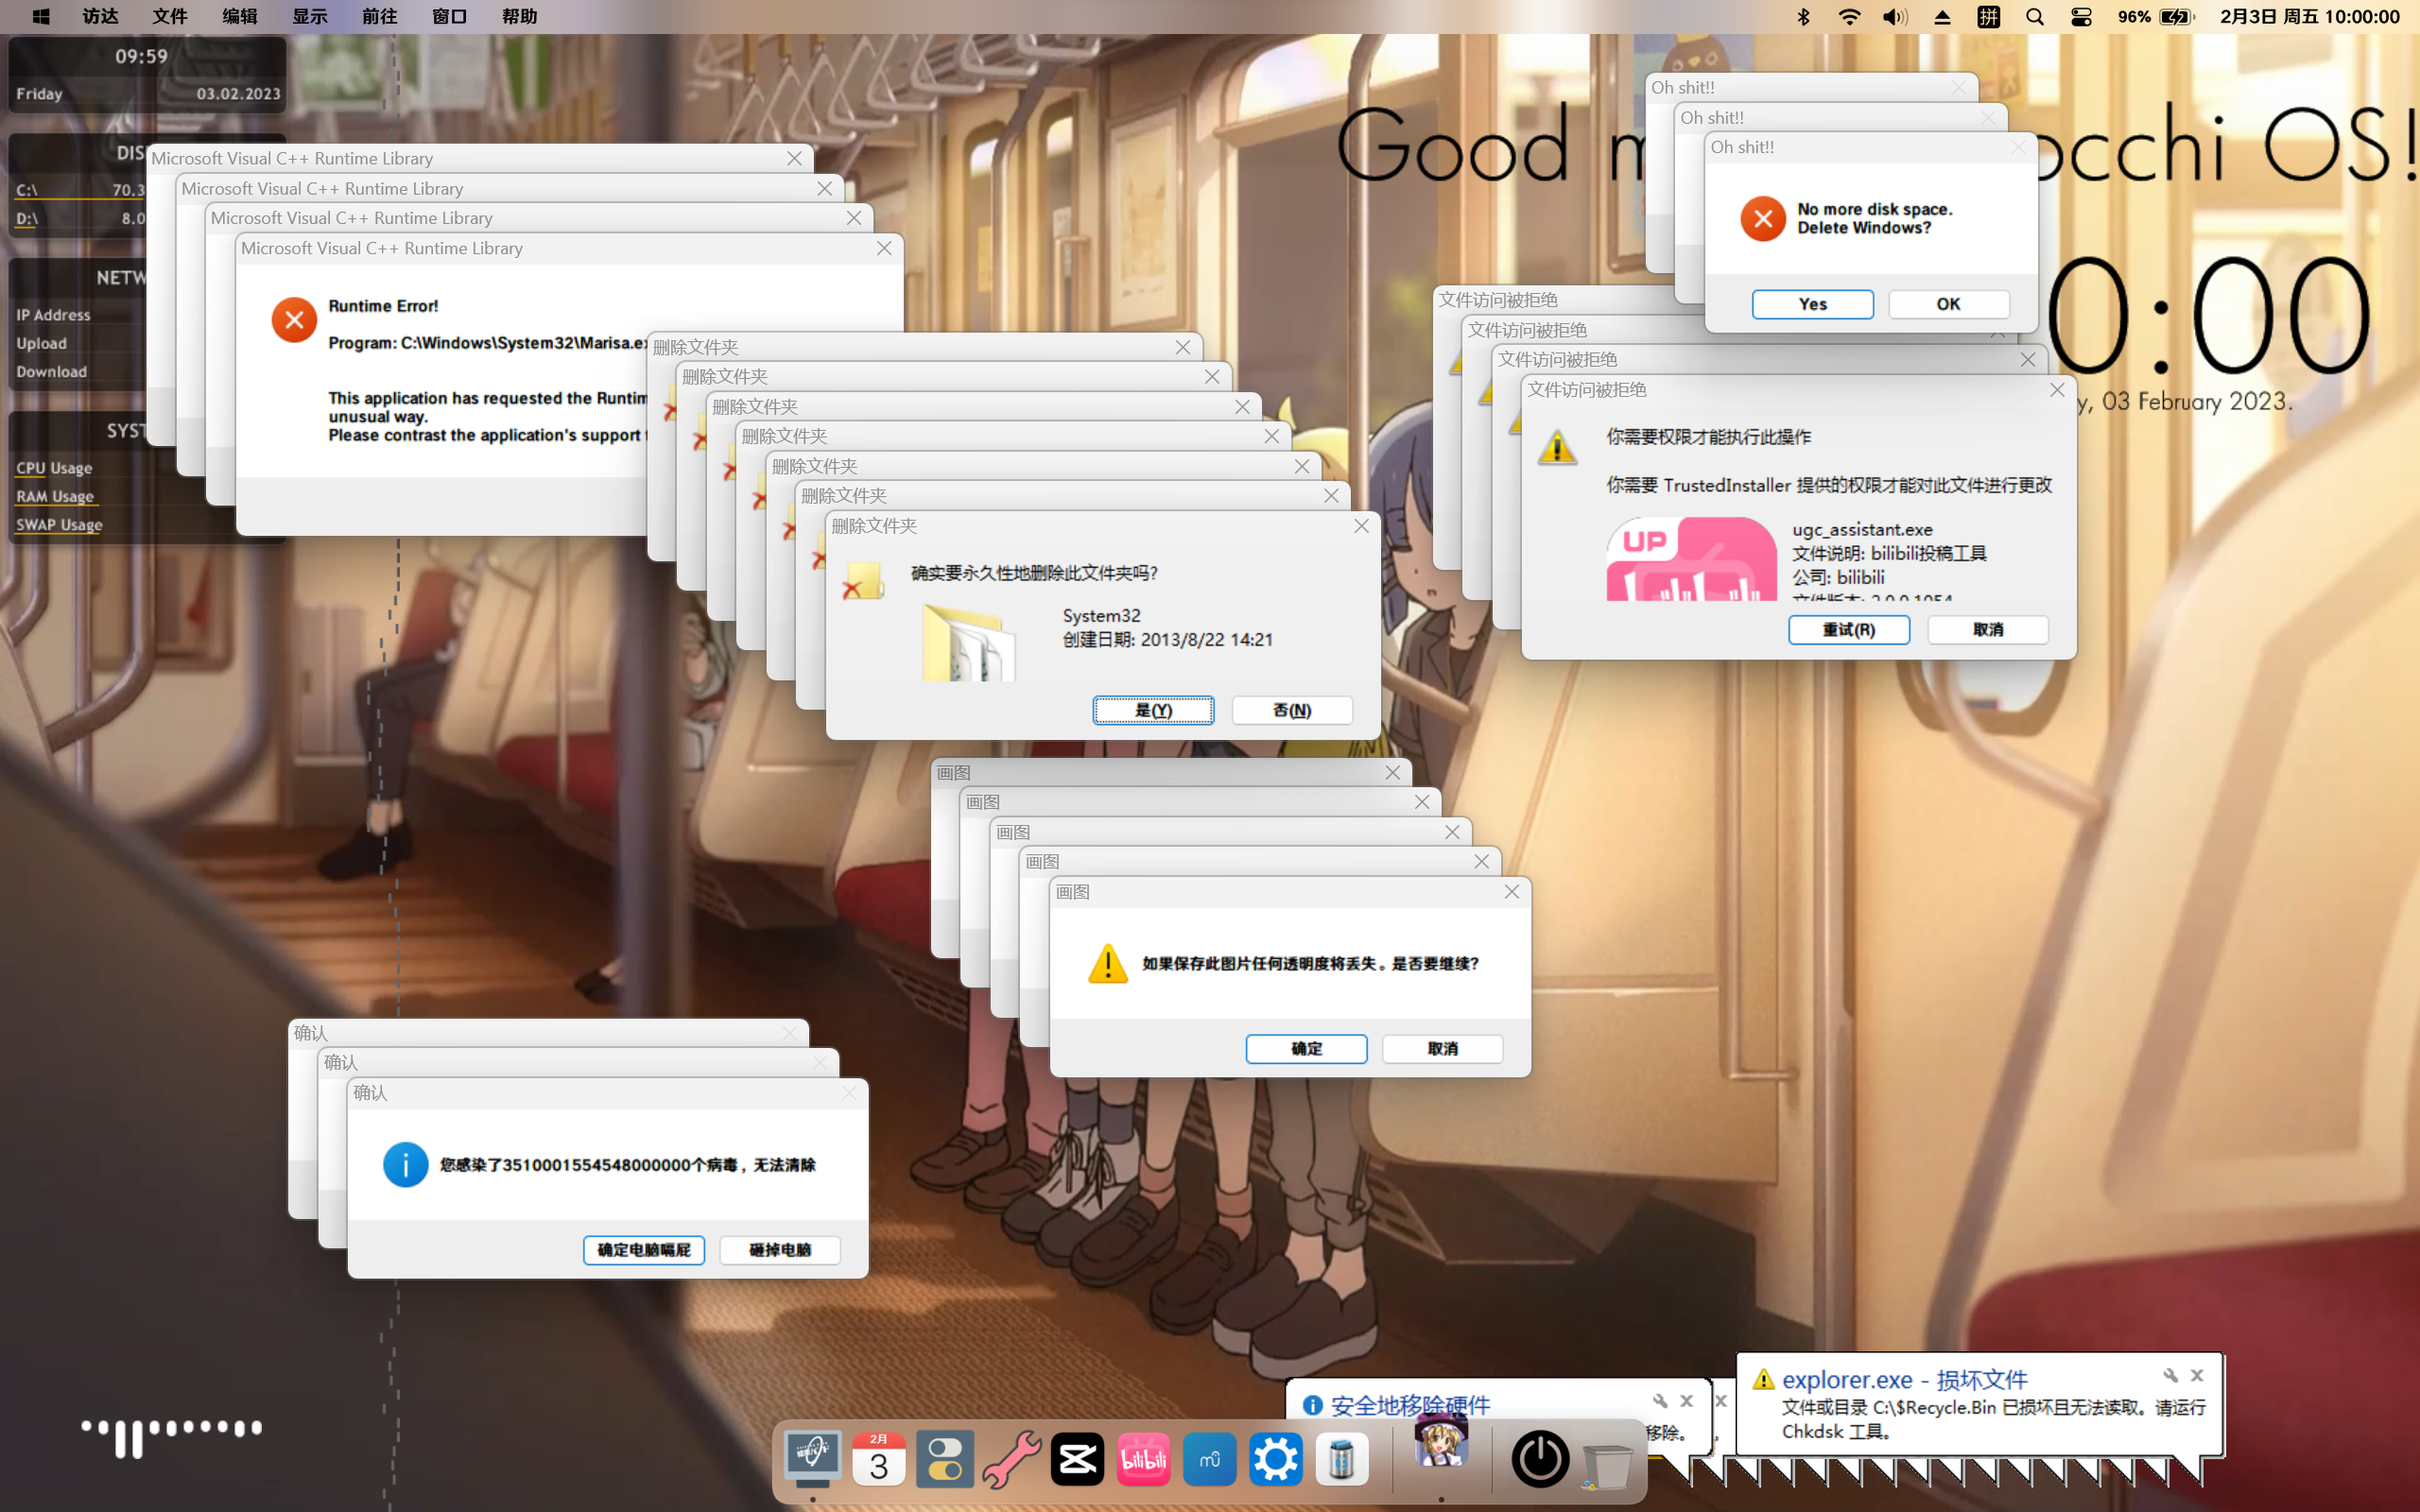Click the menu bar date and time
The image size is (2420, 1512).
click(2309, 17)
